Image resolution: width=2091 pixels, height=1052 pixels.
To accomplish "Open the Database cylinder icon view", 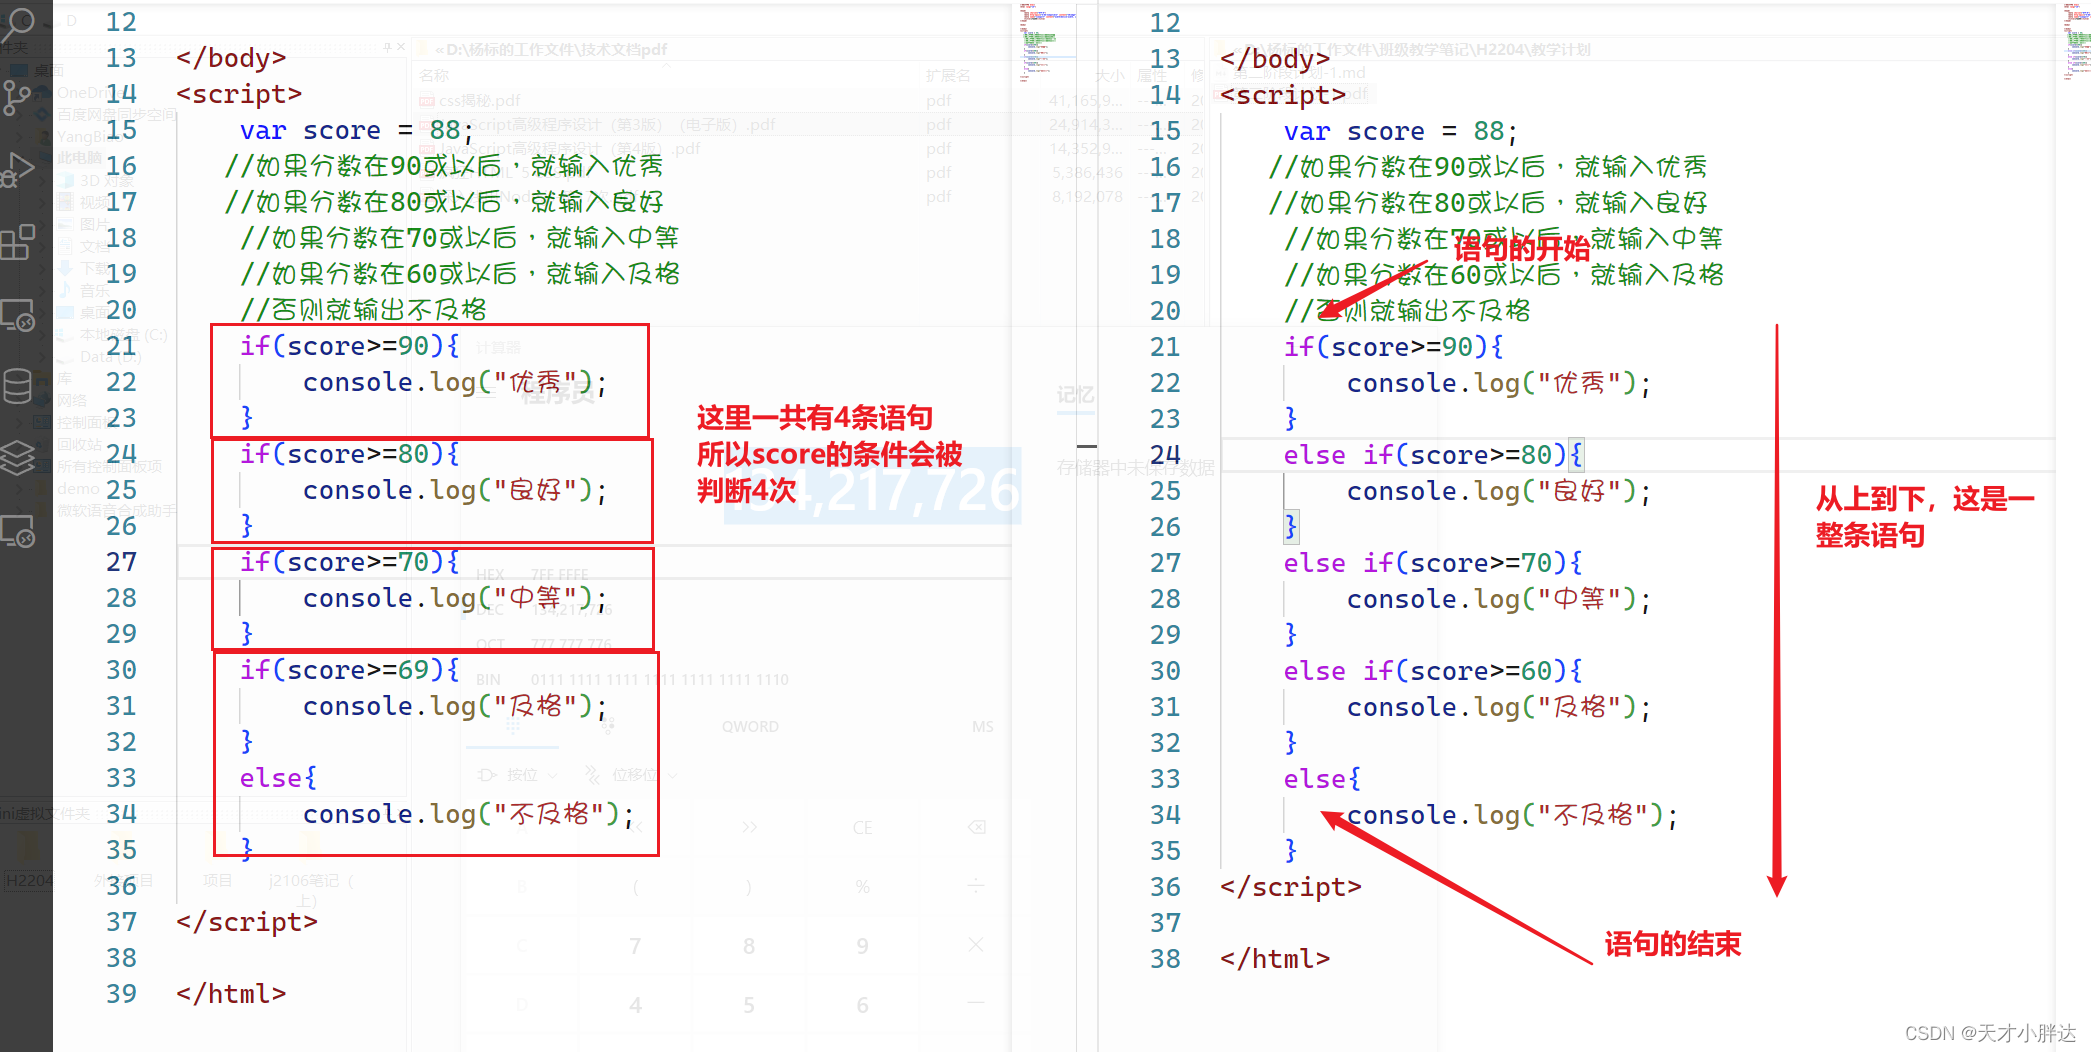I will point(17,387).
